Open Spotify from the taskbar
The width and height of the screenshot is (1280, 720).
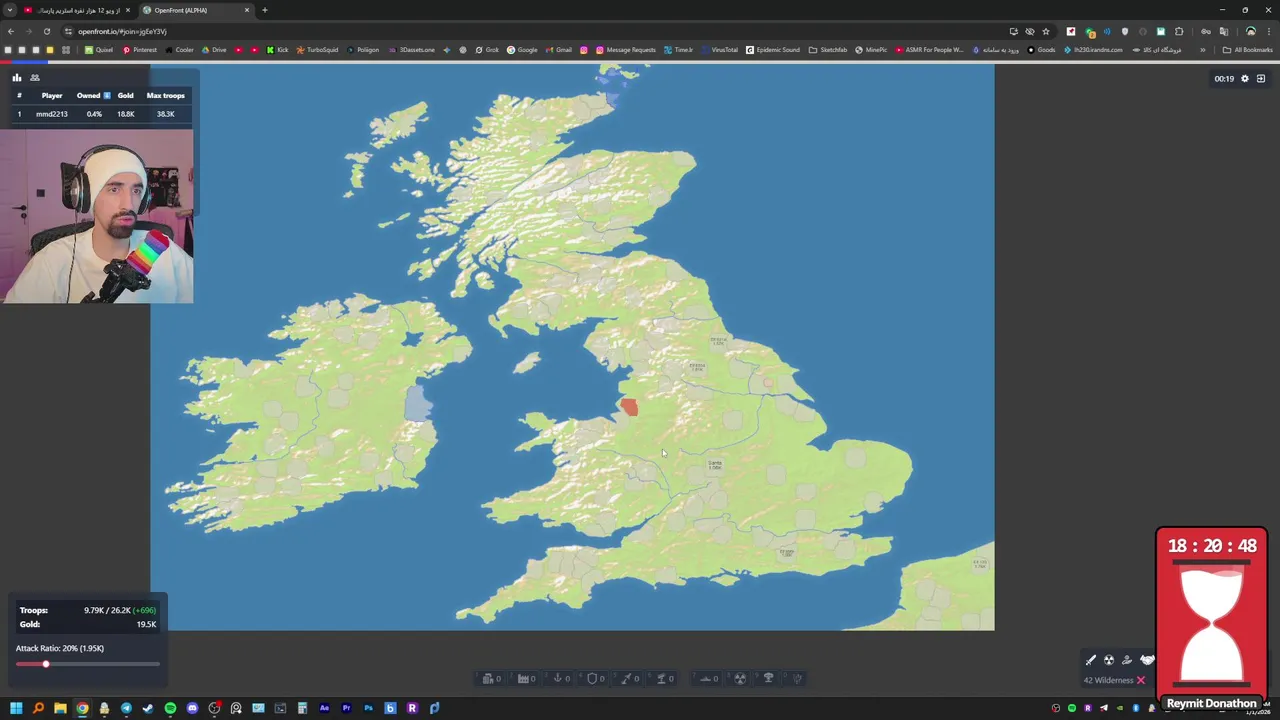[170, 708]
